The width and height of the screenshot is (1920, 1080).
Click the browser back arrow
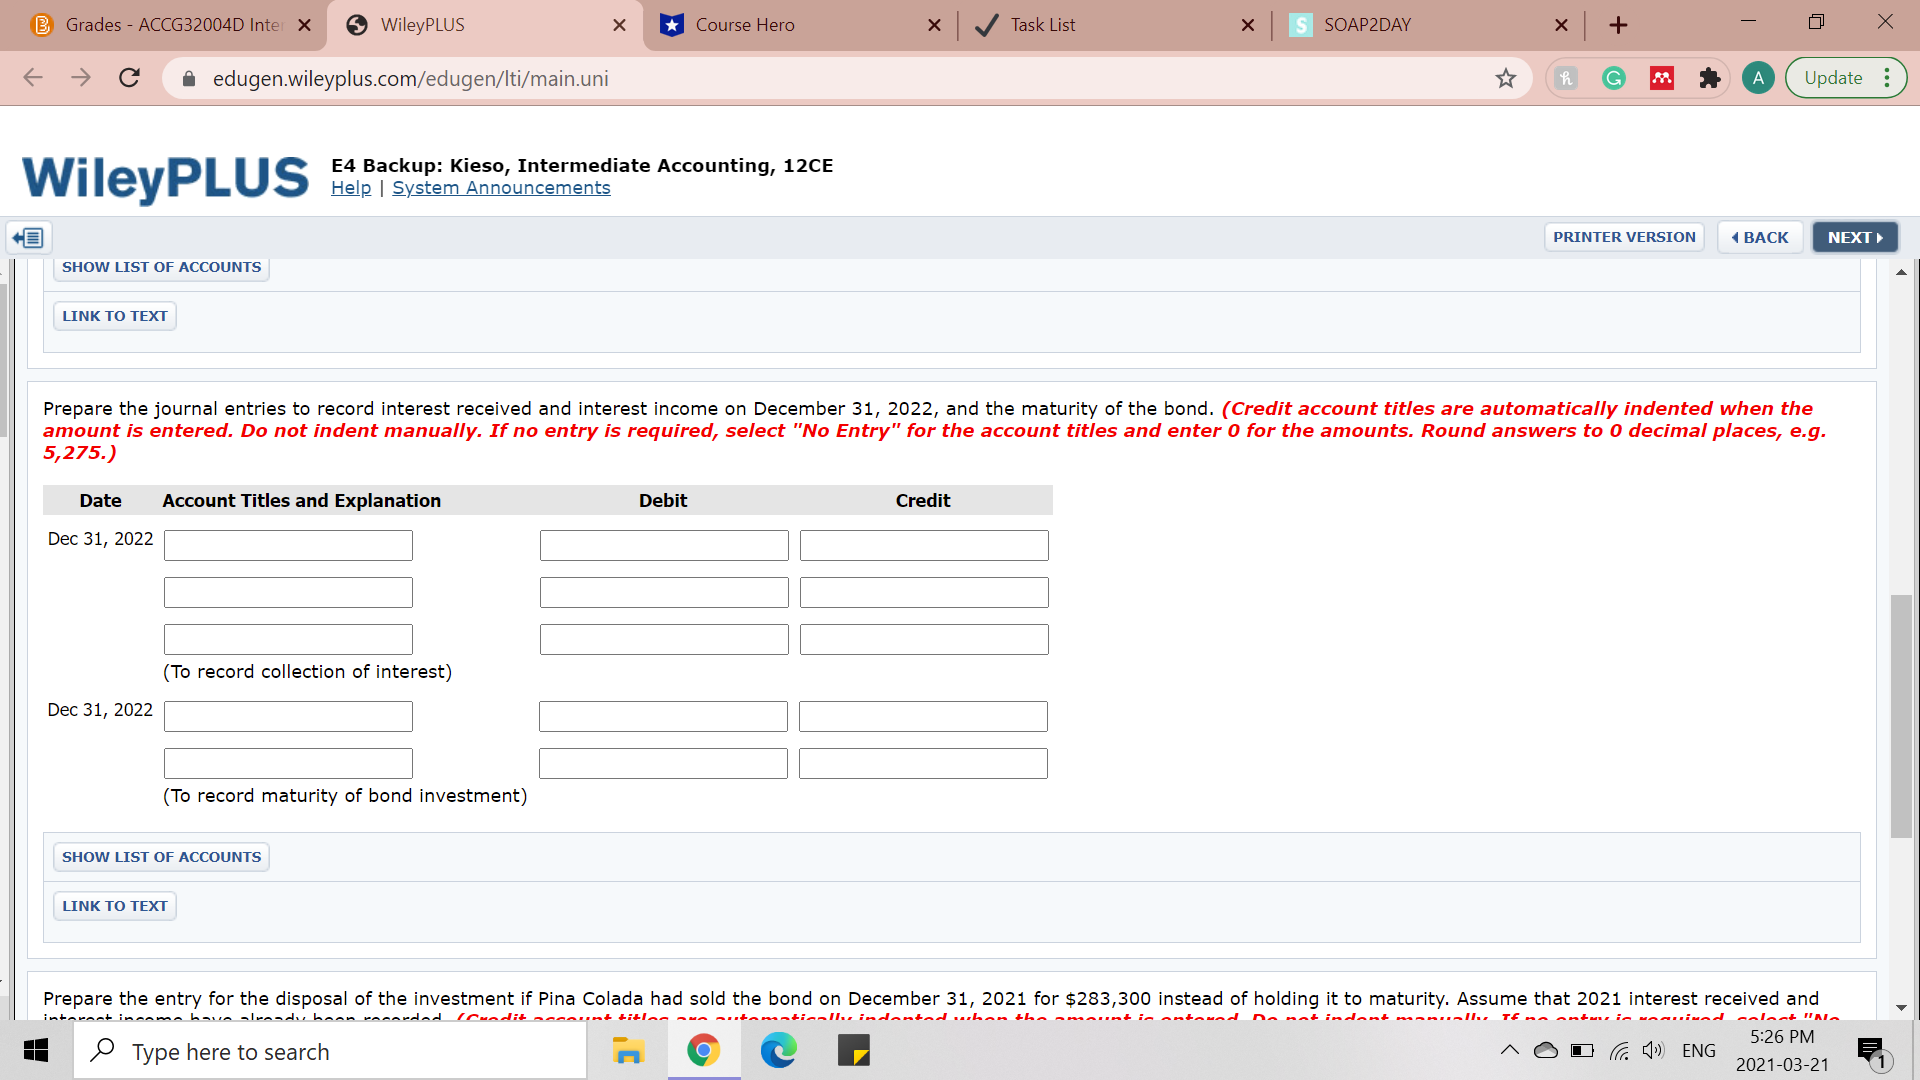[x=33, y=78]
